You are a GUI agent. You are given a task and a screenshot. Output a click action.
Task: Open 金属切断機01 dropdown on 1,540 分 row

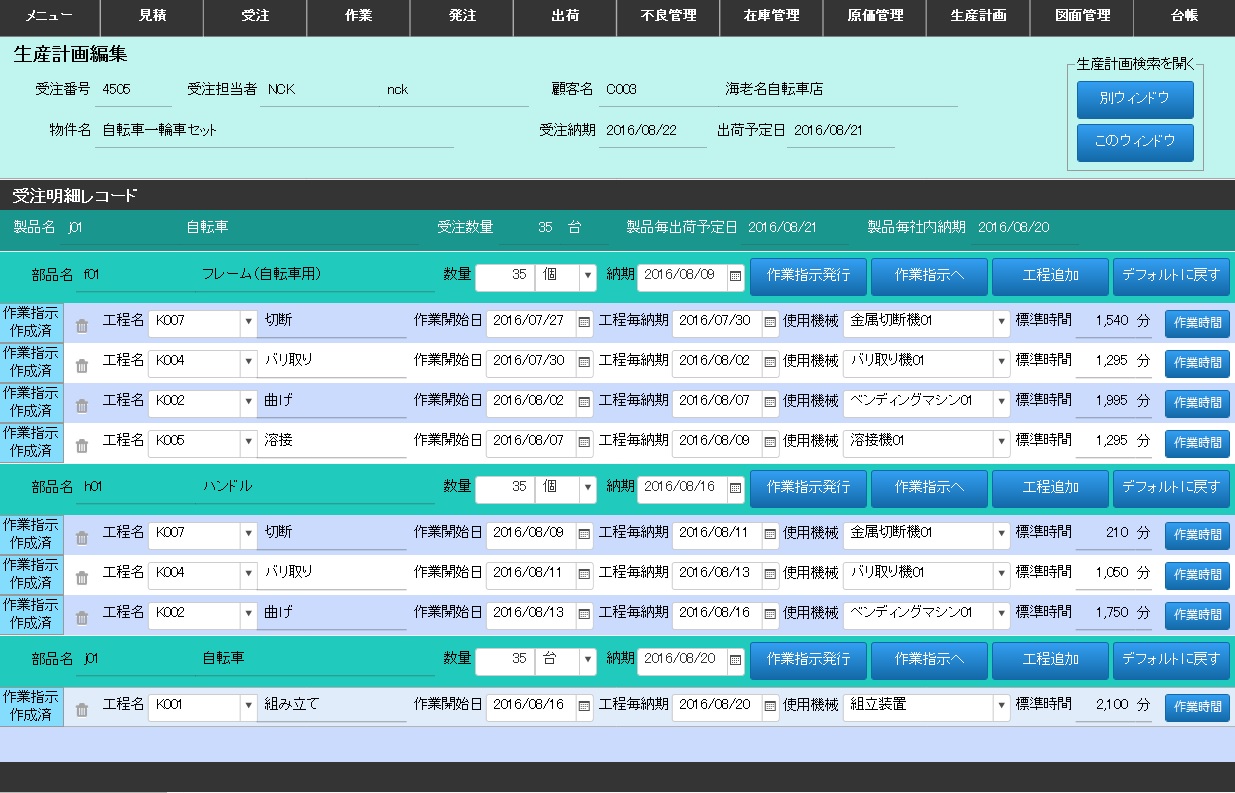[x=1002, y=322]
